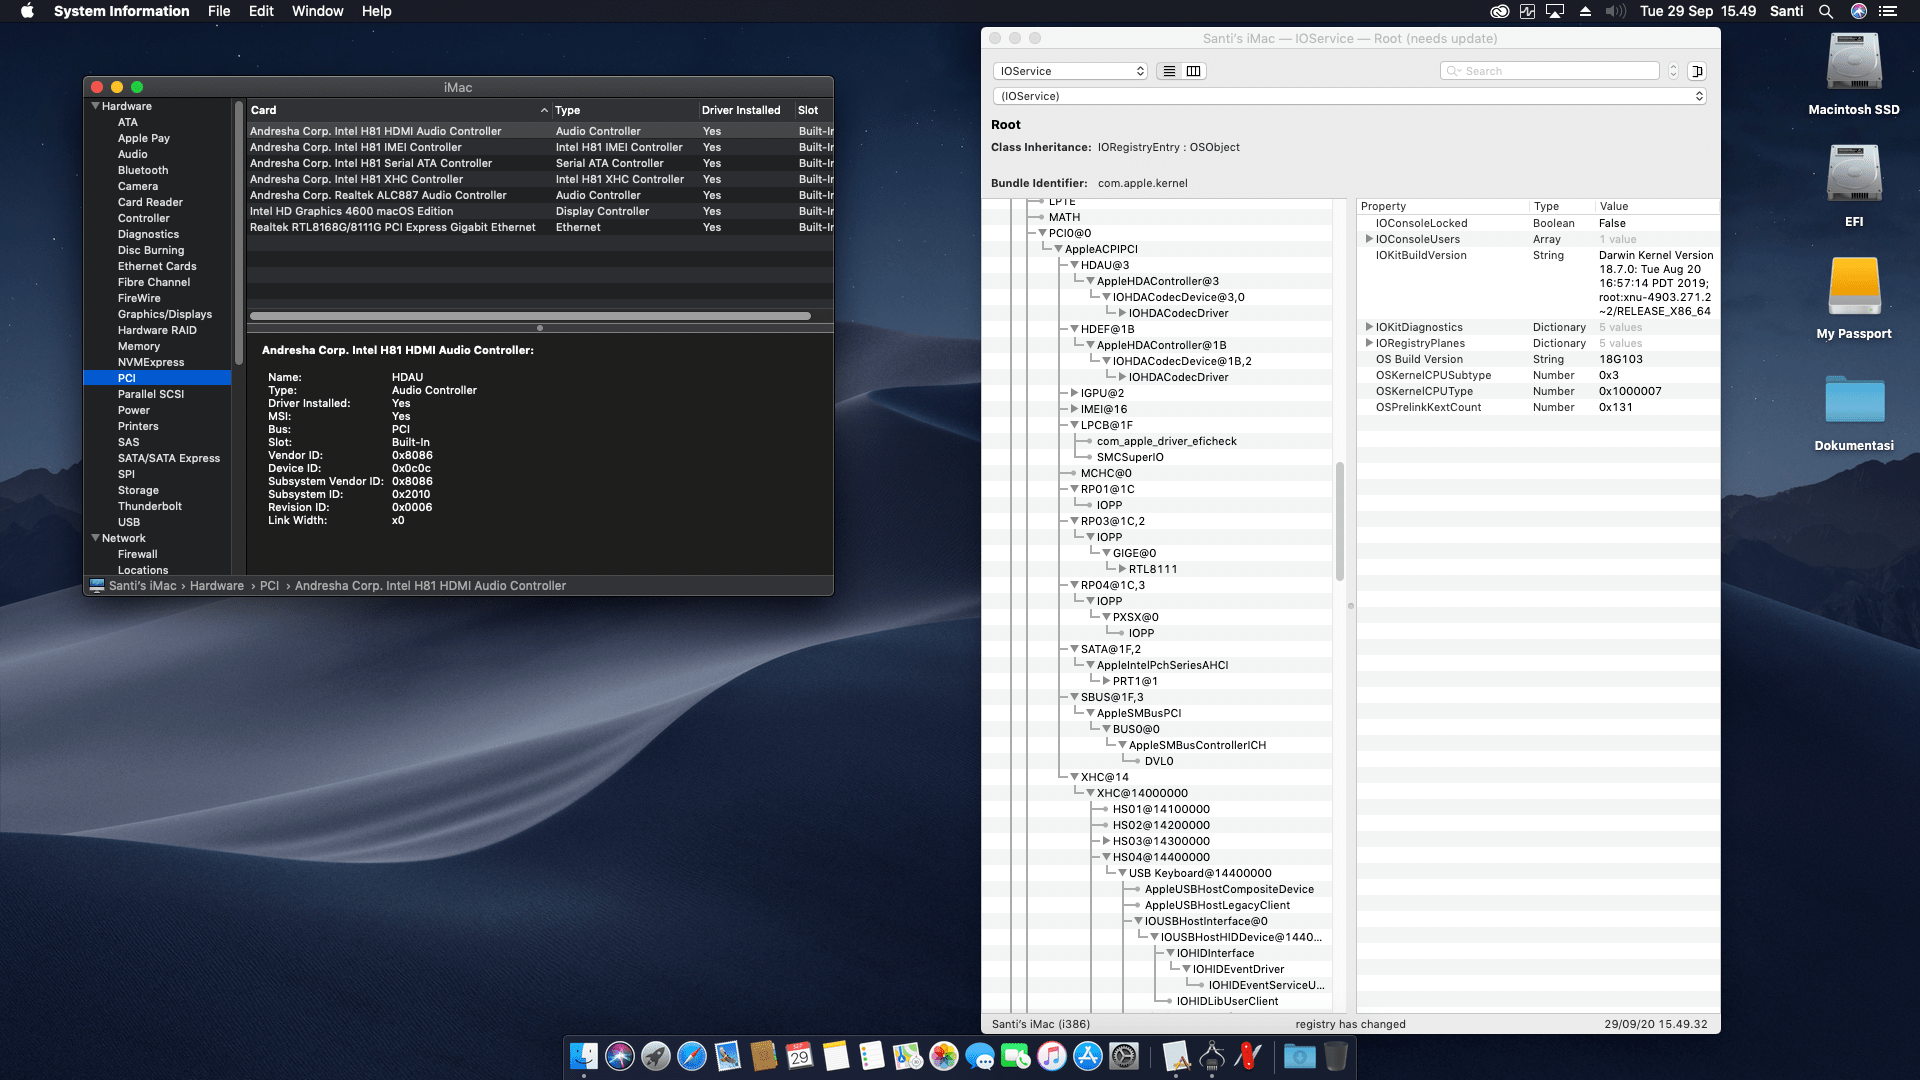This screenshot has width=1920, height=1080.
Task: Expand the IOKitDiagnostics dictionary property
Action: point(1369,327)
